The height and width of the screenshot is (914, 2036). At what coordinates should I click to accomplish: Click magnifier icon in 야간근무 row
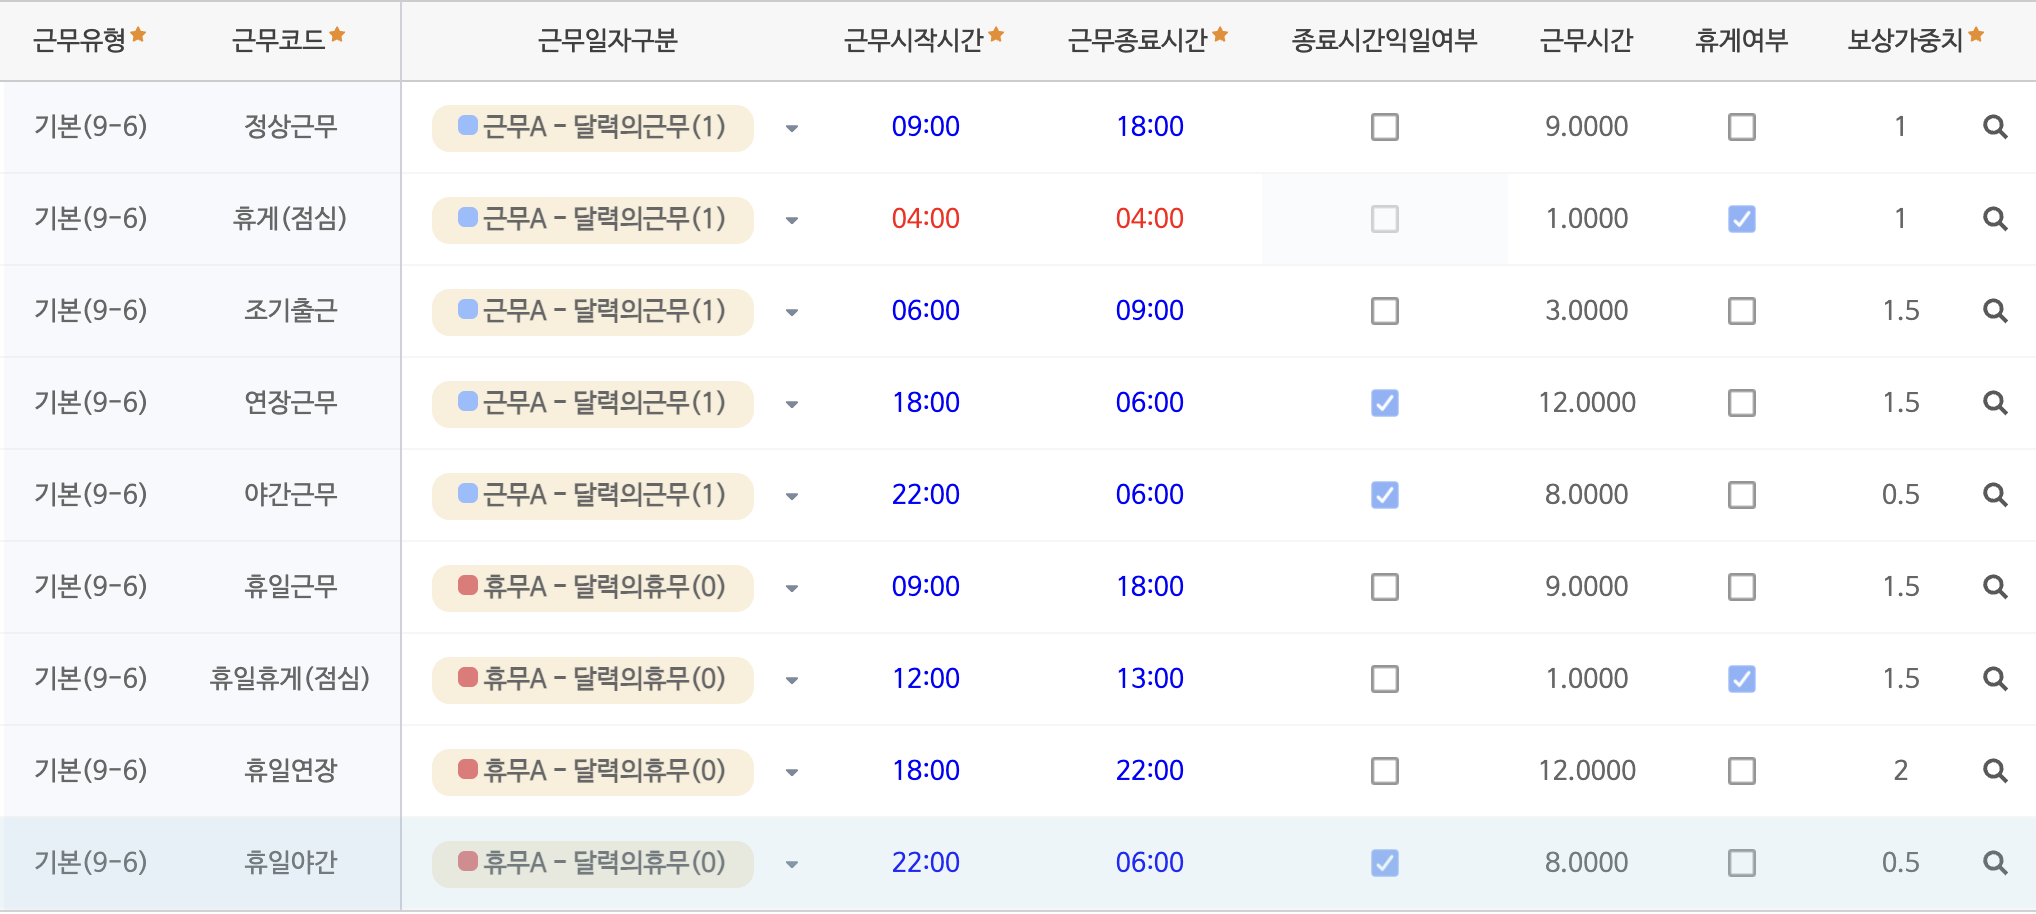(1995, 495)
